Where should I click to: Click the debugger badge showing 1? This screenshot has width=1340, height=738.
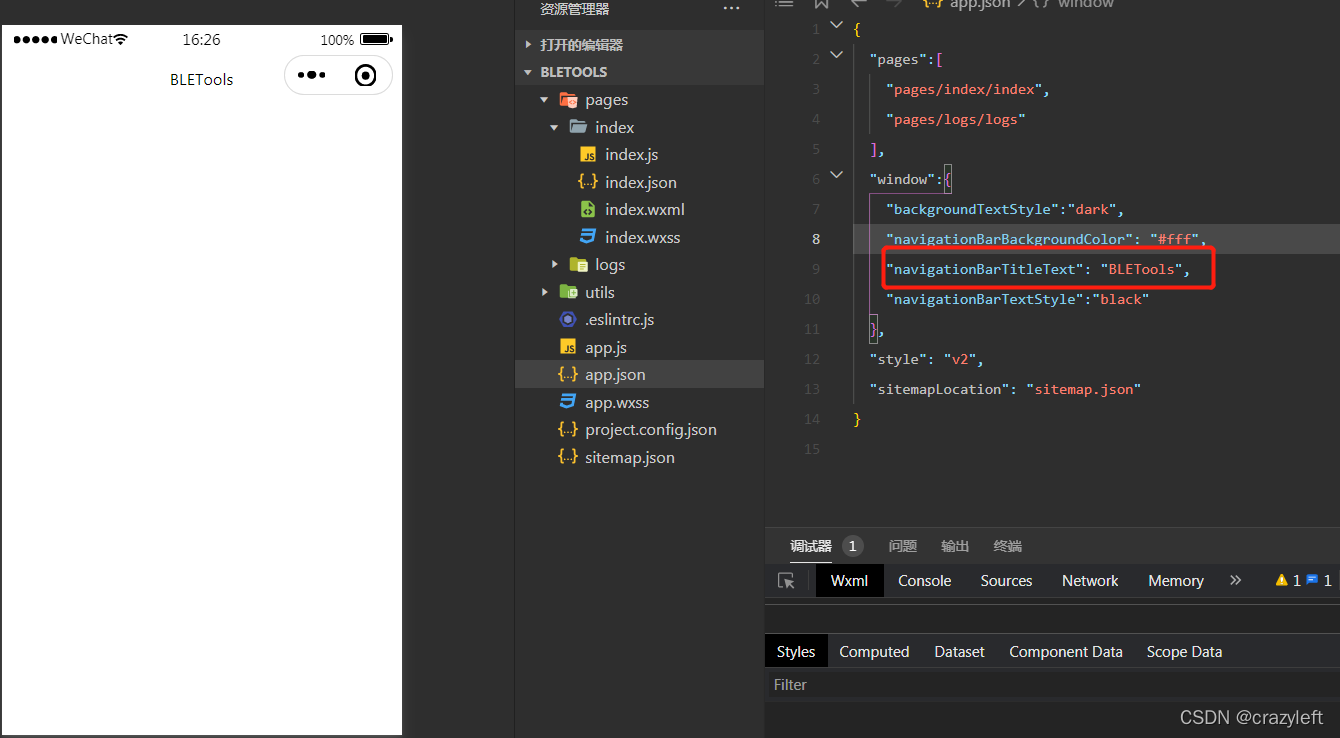click(852, 546)
